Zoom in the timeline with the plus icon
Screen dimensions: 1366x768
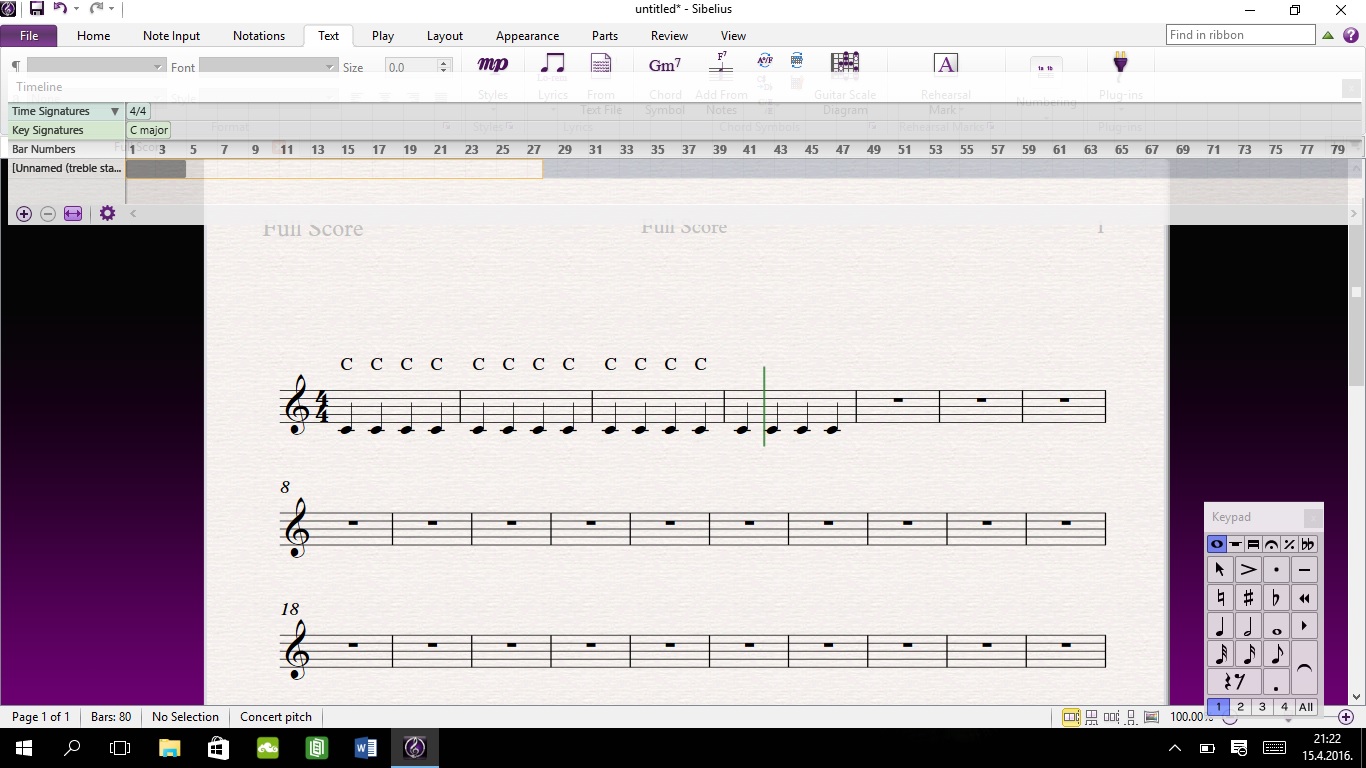pos(24,214)
